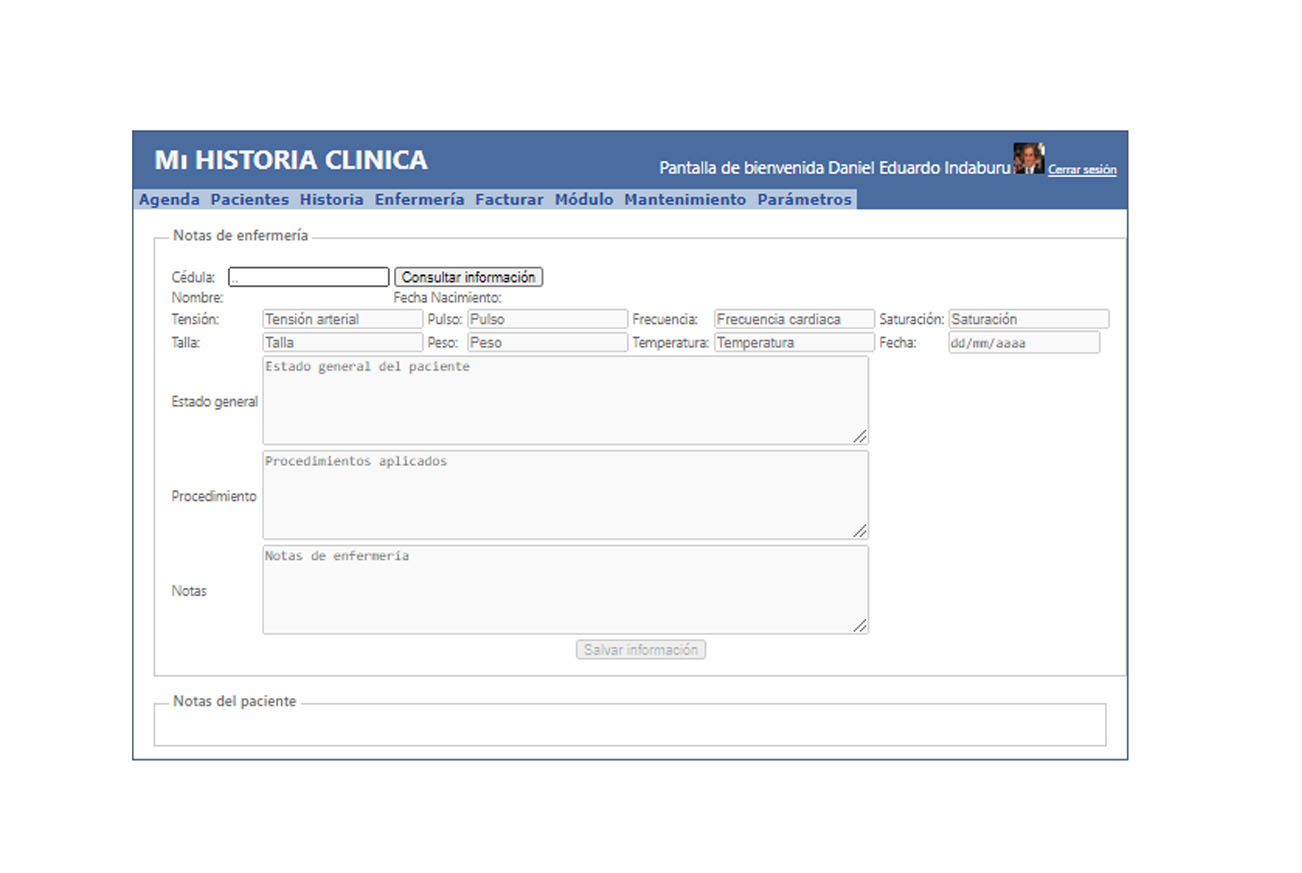
Task: Focus the Talla input field
Action: tap(343, 342)
